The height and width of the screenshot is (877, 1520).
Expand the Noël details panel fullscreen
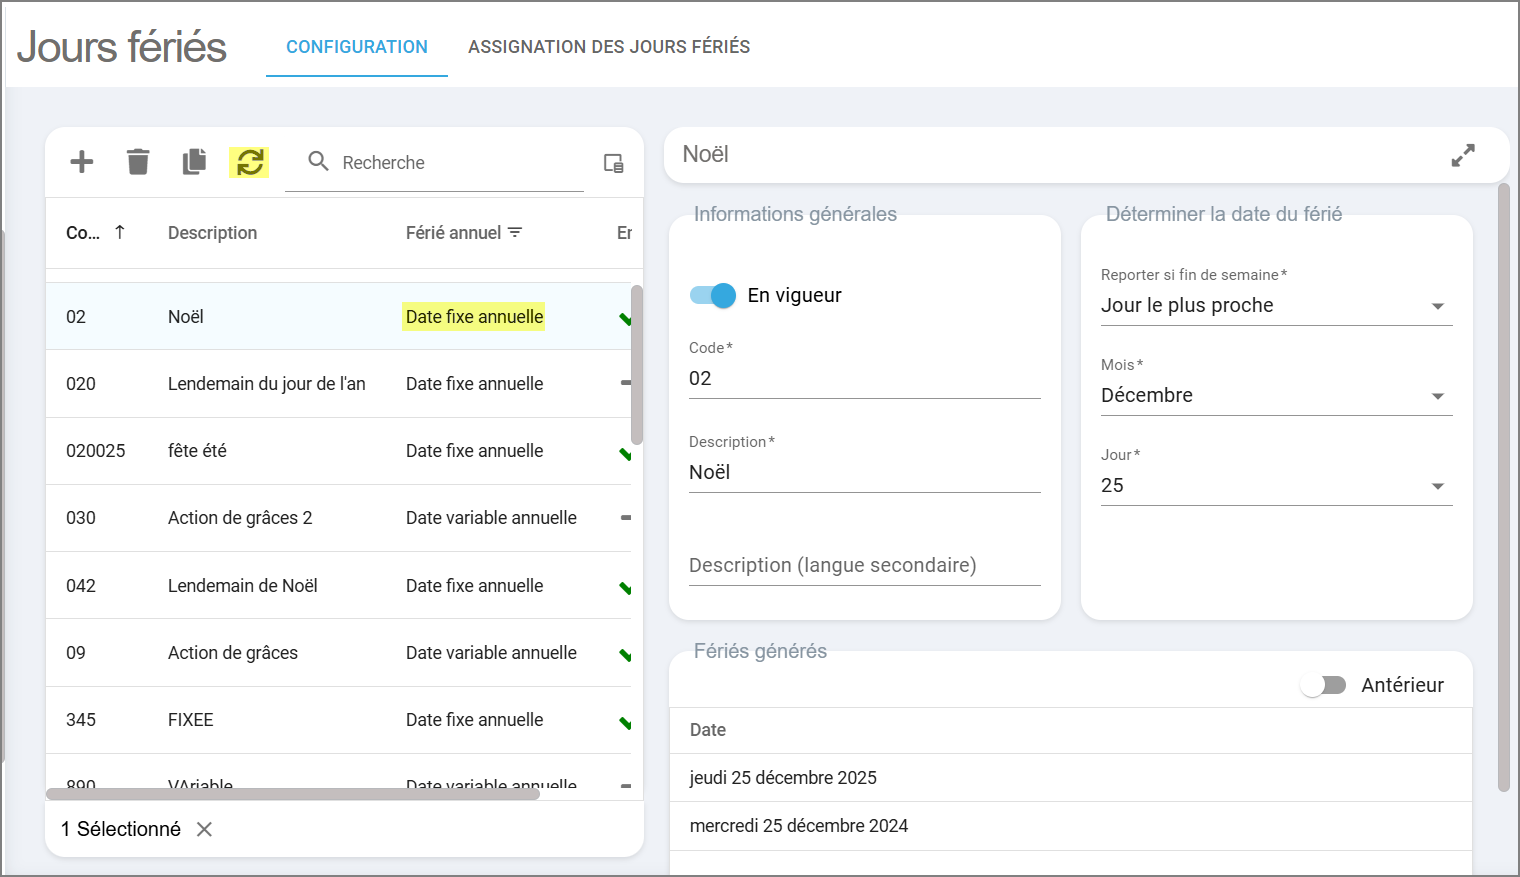(1463, 155)
